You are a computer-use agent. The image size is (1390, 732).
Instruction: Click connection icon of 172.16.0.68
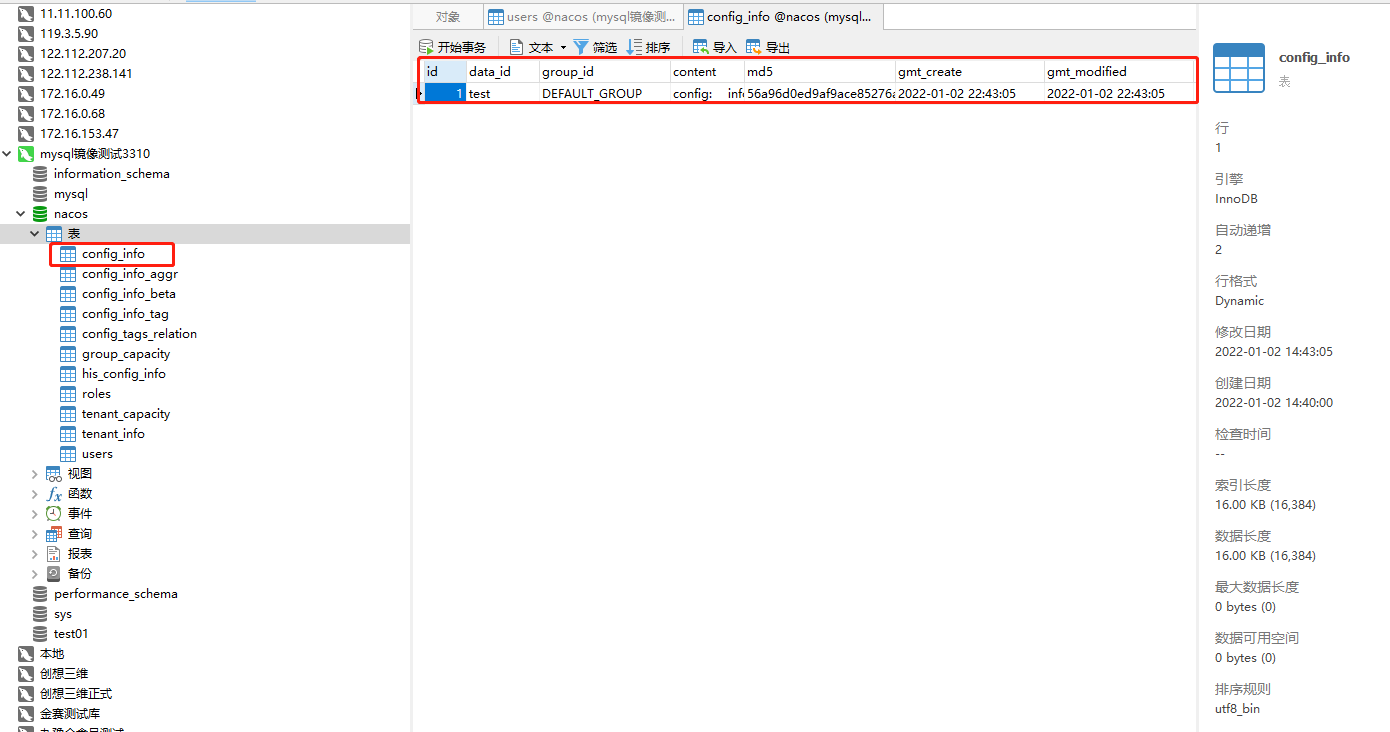tap(26, 114)
